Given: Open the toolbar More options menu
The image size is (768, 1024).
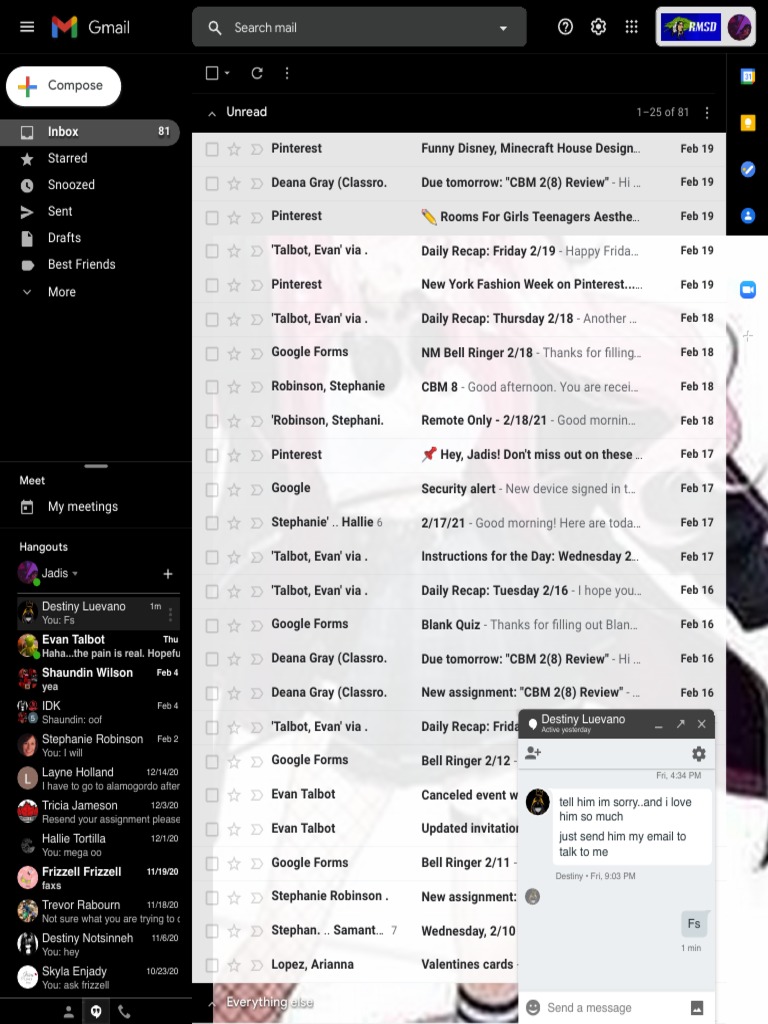Looking at the screenshot, I should pyautogui.click(x=287, y=73).
